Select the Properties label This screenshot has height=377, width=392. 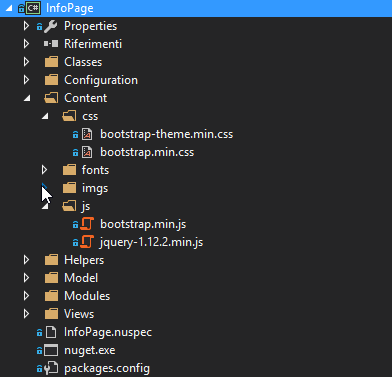pyautogui.click(x=90, y=26)
